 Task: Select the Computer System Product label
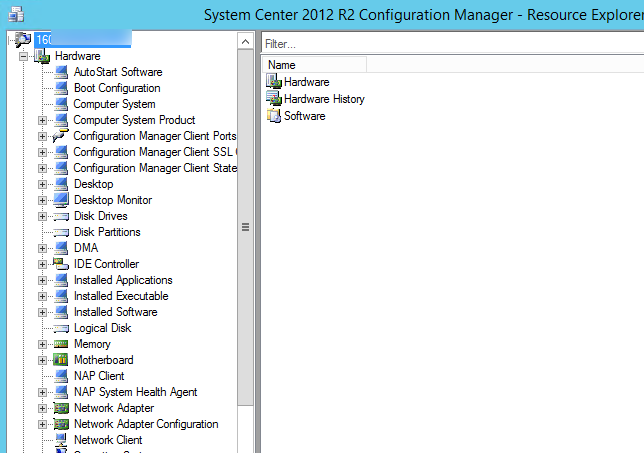(x=134, y=120)
